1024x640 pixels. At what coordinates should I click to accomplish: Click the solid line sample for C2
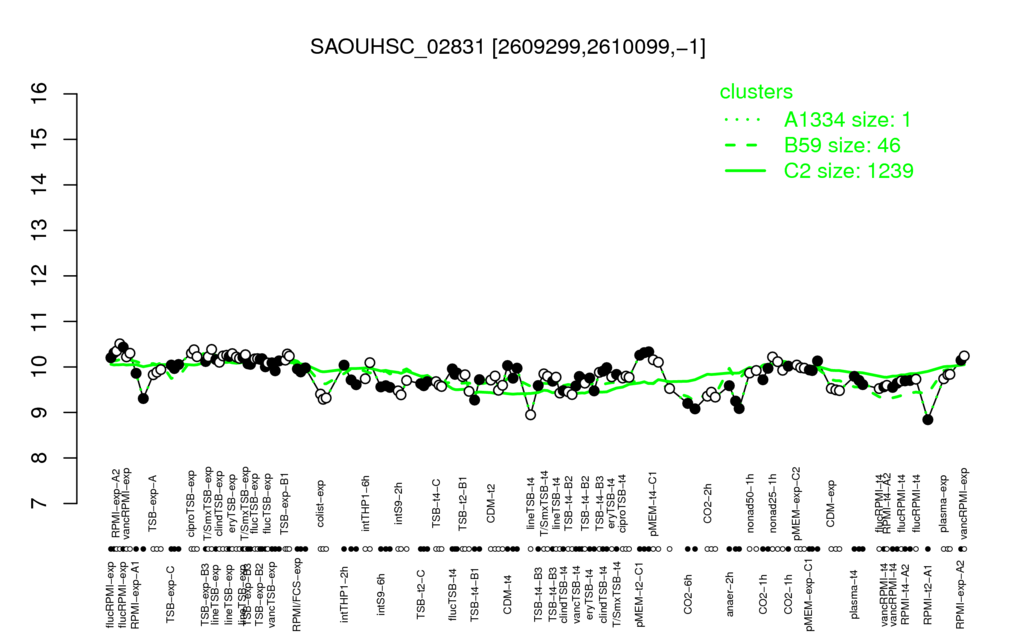pos(744,170)
